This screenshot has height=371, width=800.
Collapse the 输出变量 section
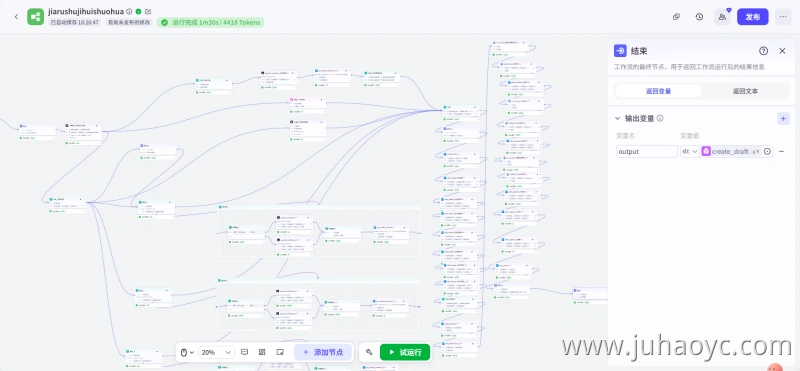point(617,118)
